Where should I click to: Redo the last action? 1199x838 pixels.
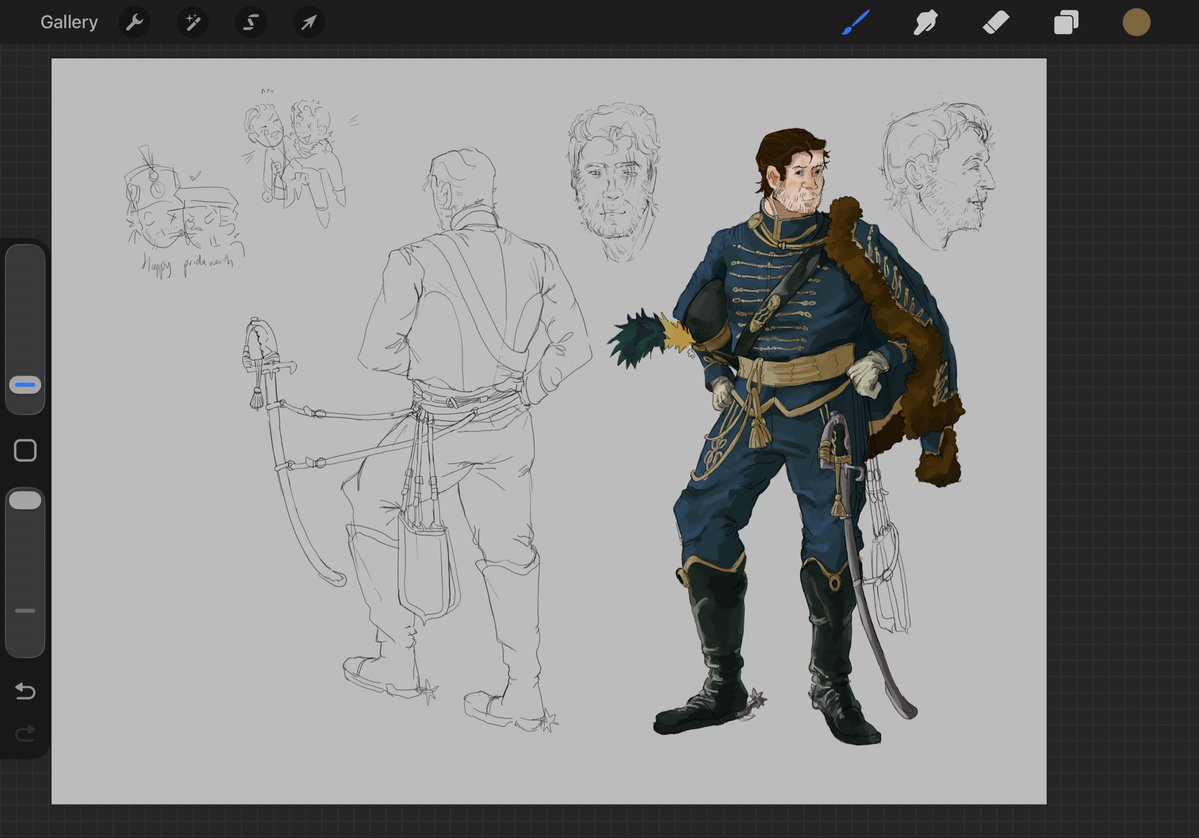point(25,734)
